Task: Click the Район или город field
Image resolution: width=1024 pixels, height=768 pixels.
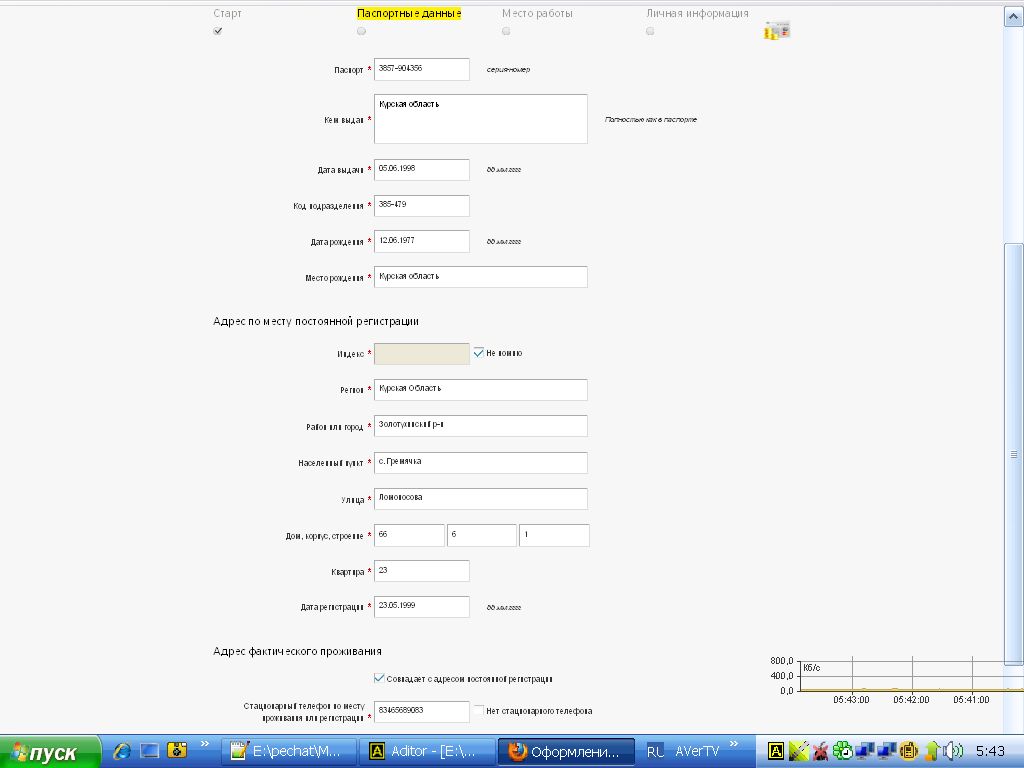Action: [481, 426]
